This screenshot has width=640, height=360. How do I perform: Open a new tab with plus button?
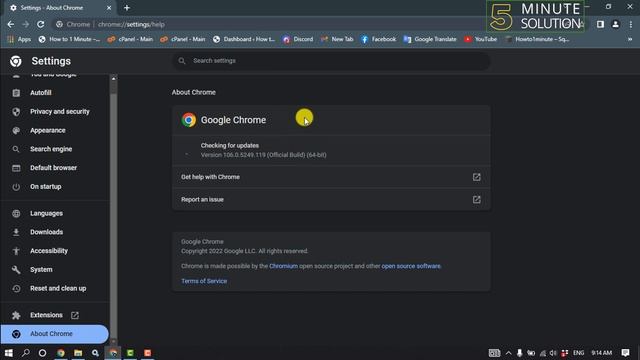(127, 8)
